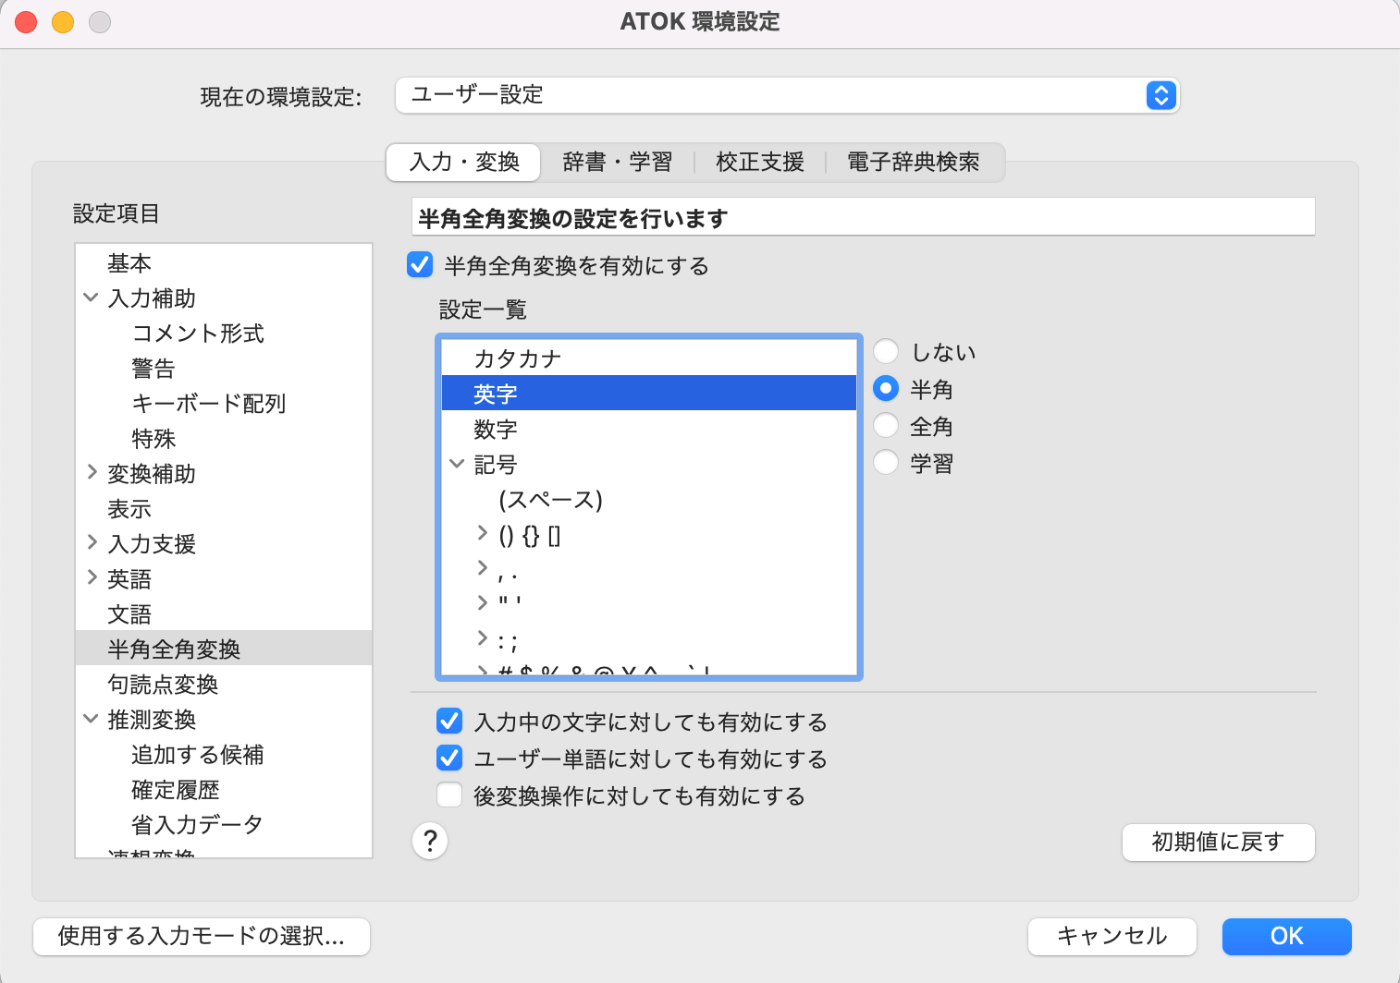This screenshot has height=983, width=1400.
Task: Toggle 半角全角変換を有効にする checkbox
Action: 420,265
